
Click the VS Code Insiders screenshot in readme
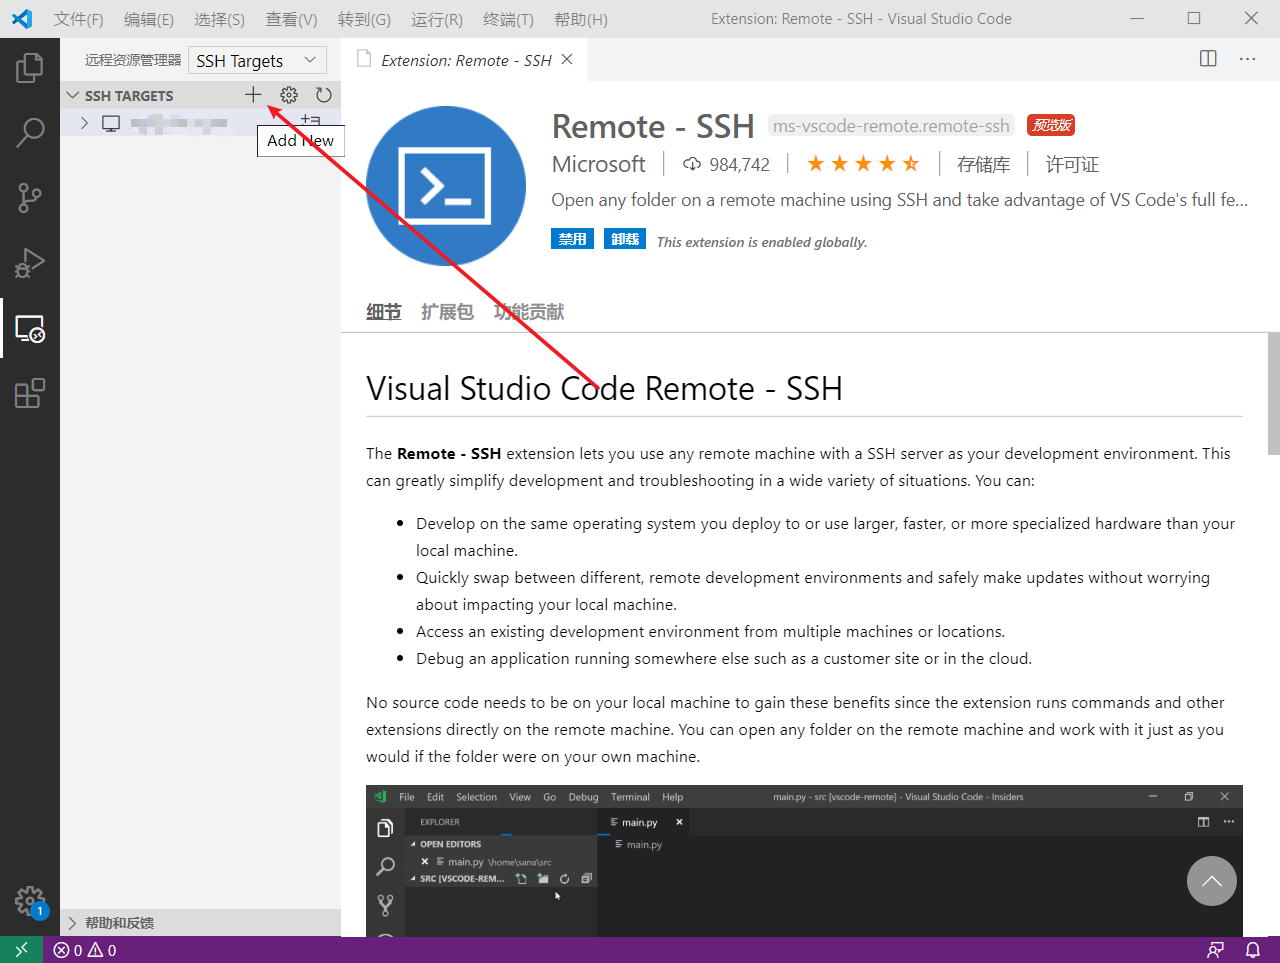(x=804, y=861)
